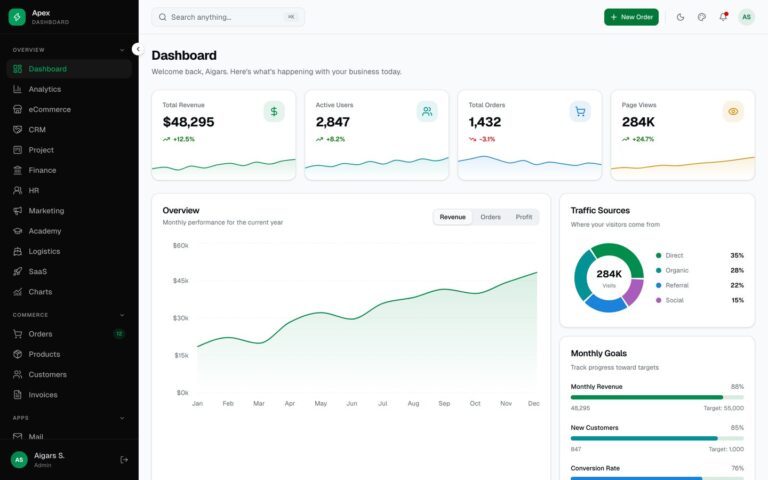Viewport: 768px width, 480px height.
Task: Open Dashboard in the sidebar
Action: point(69,69)
